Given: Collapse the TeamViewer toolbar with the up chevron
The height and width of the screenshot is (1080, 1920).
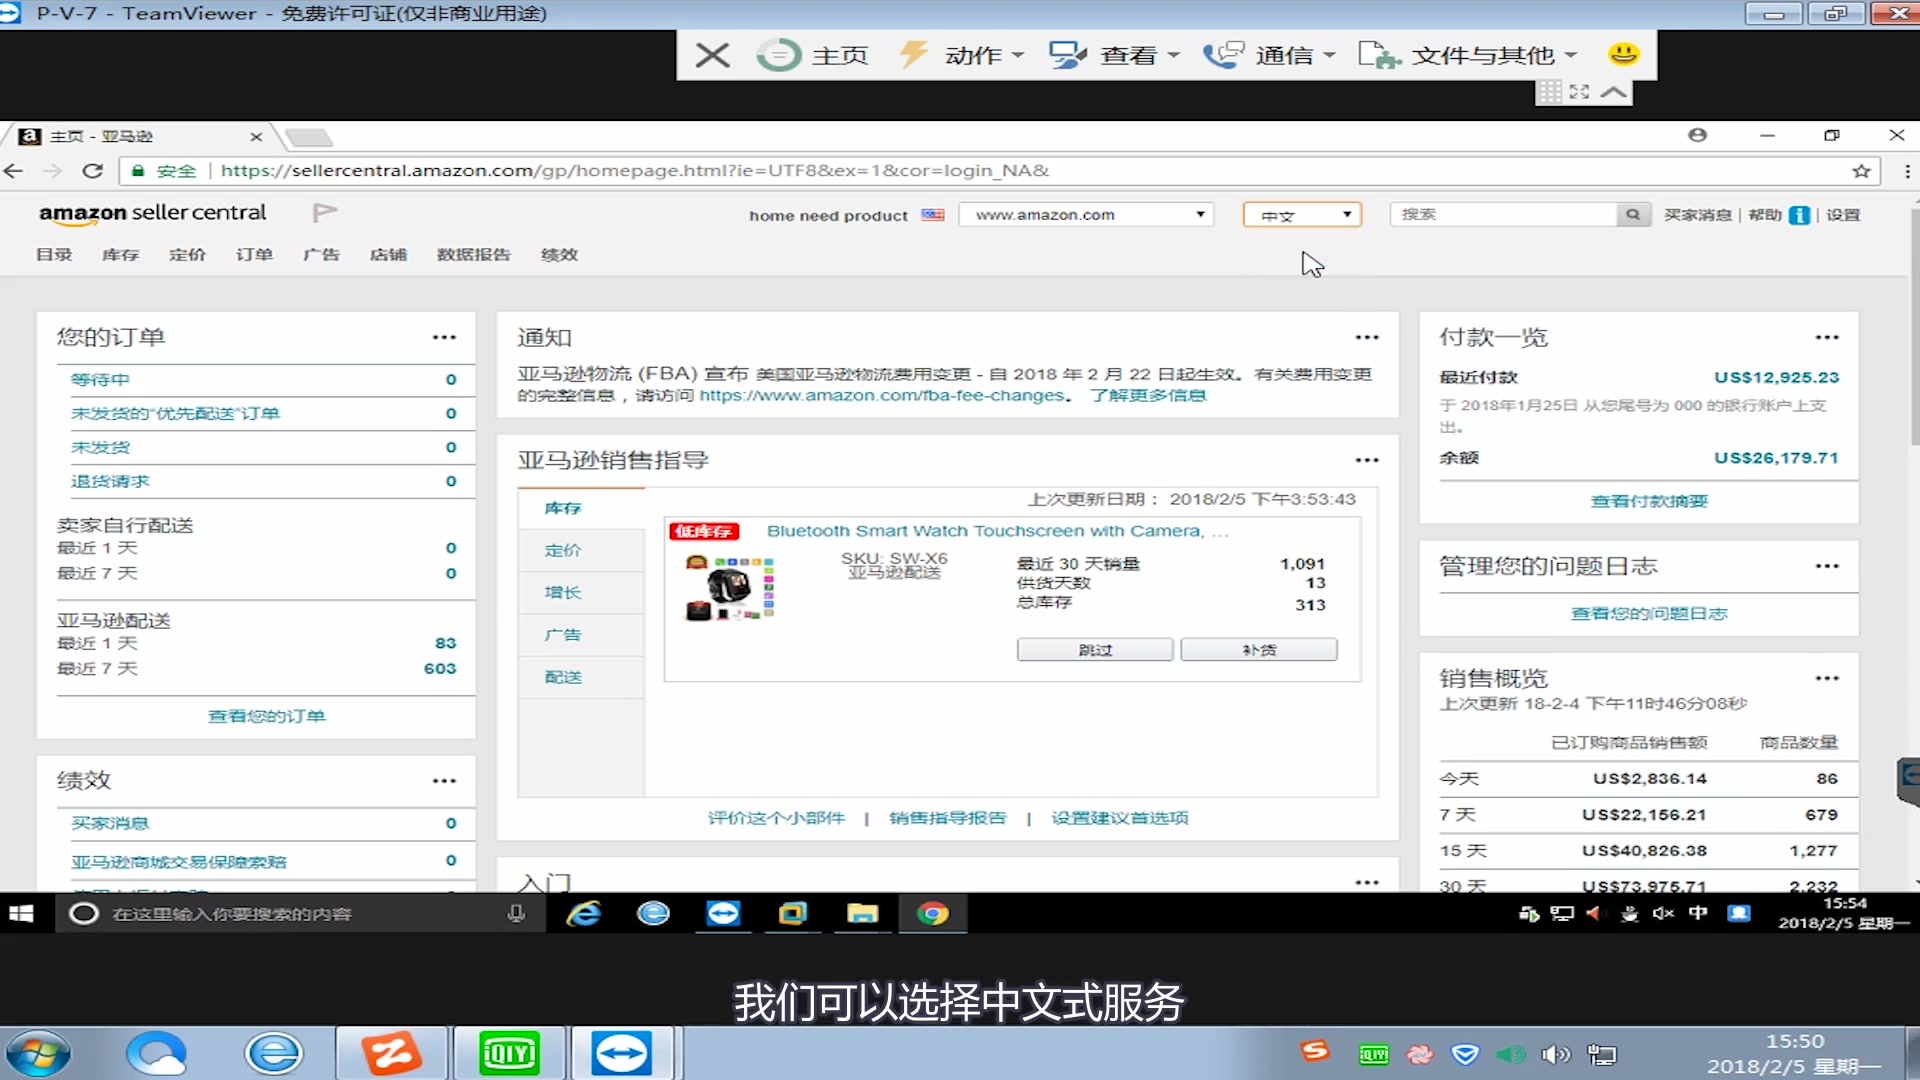Looking at the screenshot, I should 1614,92.
